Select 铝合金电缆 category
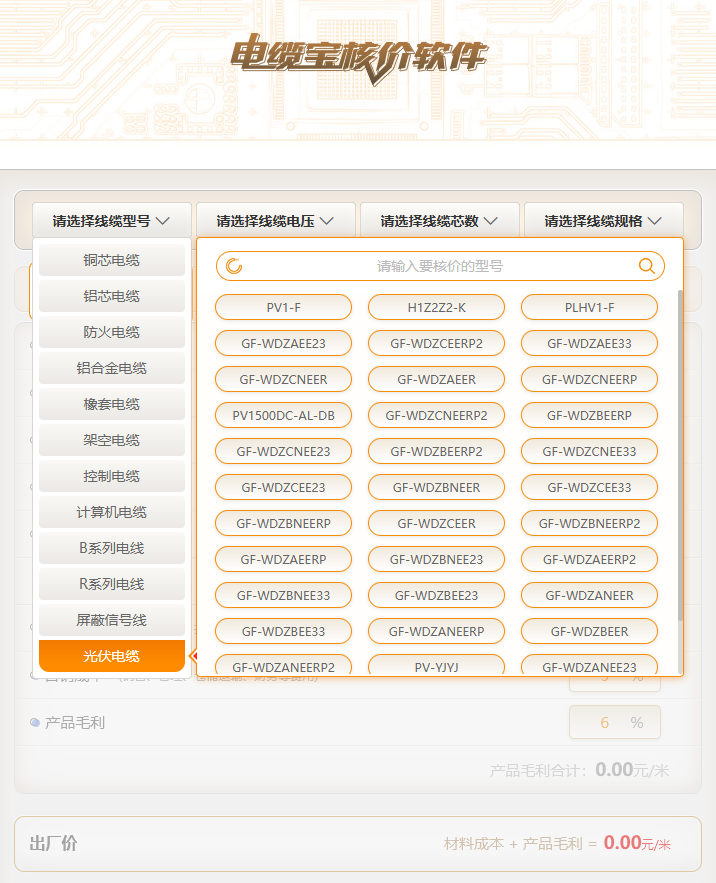716x883 pixels. tap(112, 368)
